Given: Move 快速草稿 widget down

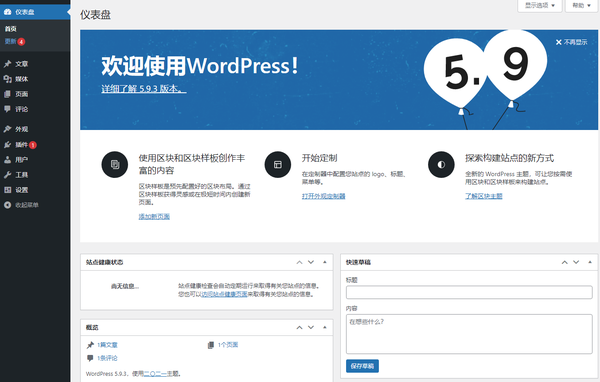Looking at the screenshot, I should click(x=576, y=262).
